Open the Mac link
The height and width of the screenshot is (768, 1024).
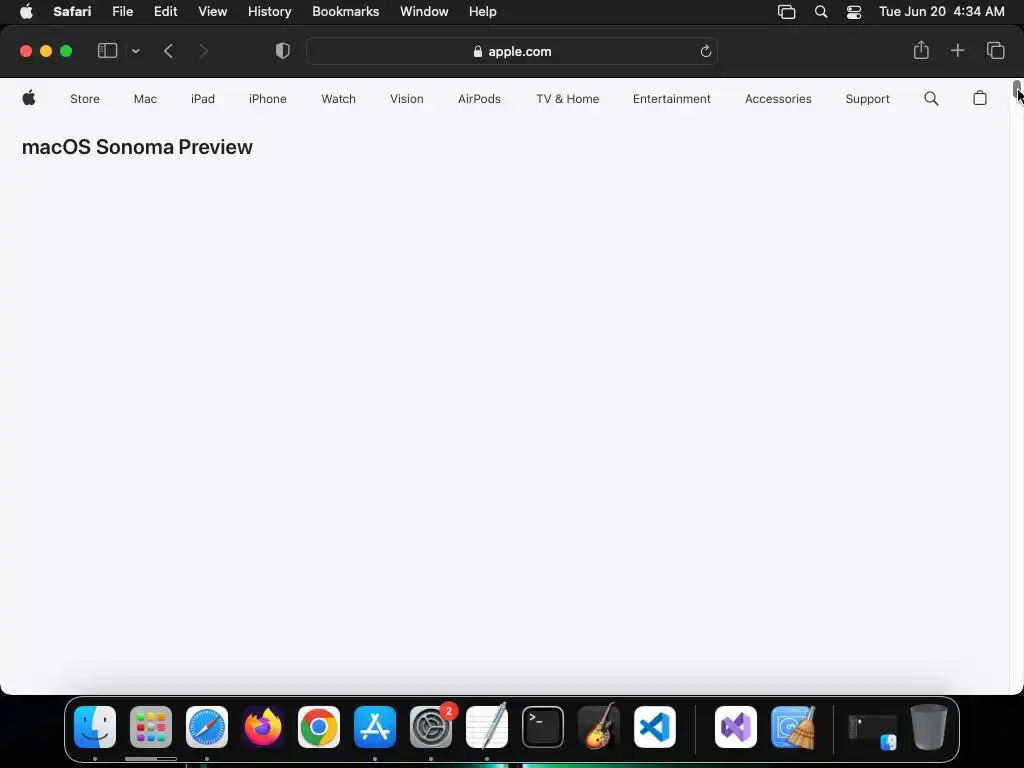pos(145,99)
